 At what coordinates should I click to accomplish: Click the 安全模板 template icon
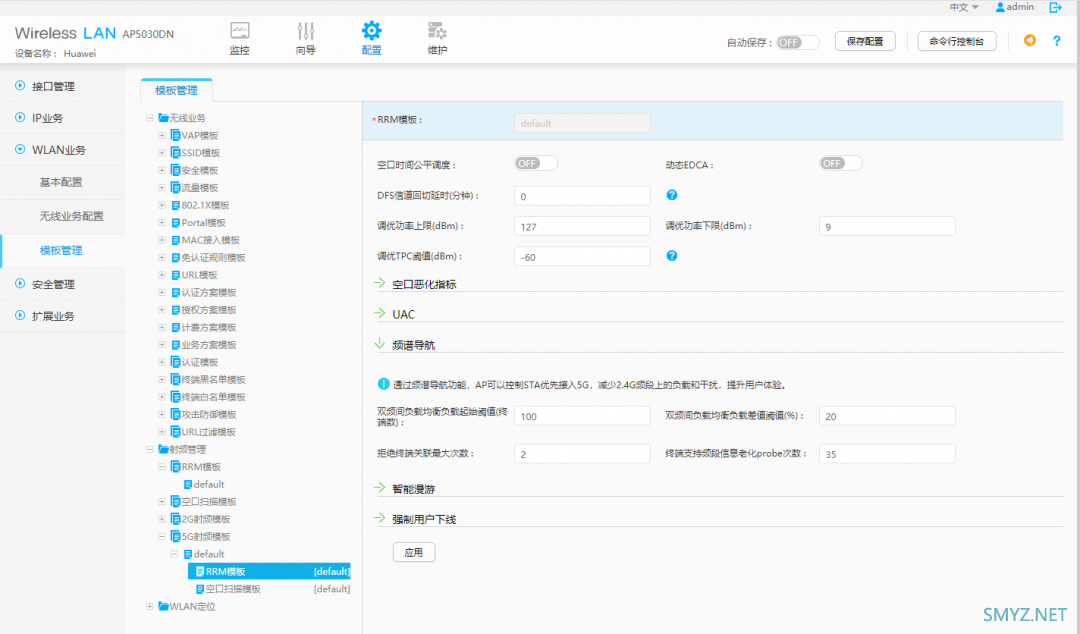click(176, 170)
